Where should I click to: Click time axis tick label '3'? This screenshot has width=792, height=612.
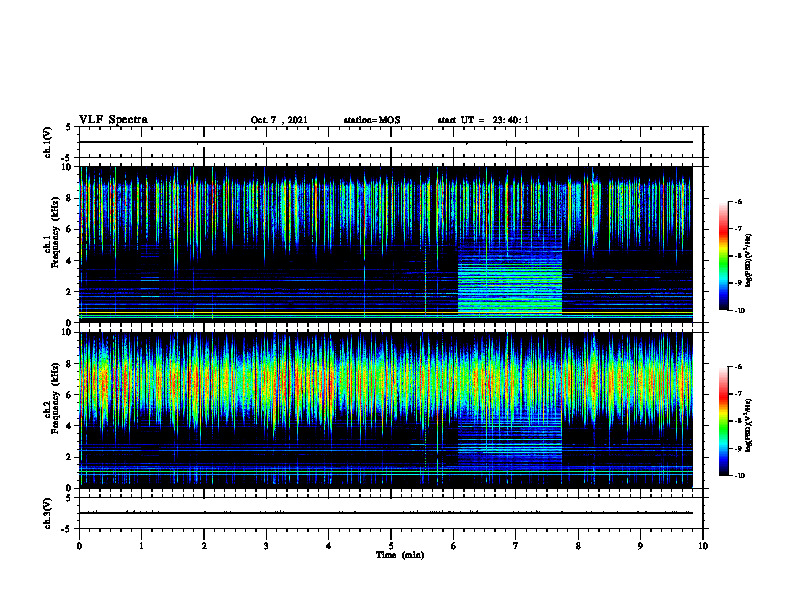(x=266, y=546)
